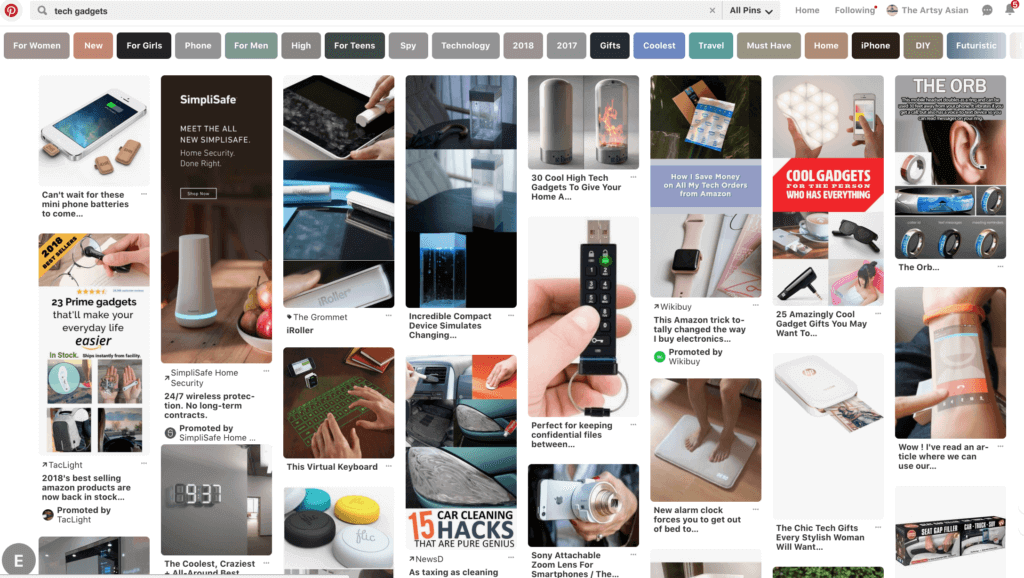The height and width of the screenshot is (578, 1024).
Task: Select the teal Travel filter chip
Action: pos(711,46)
